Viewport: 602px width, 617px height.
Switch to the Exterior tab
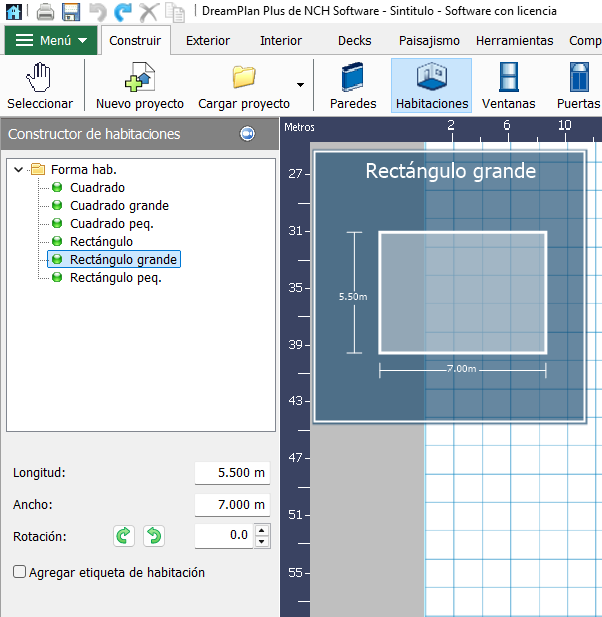pos(208,41)
